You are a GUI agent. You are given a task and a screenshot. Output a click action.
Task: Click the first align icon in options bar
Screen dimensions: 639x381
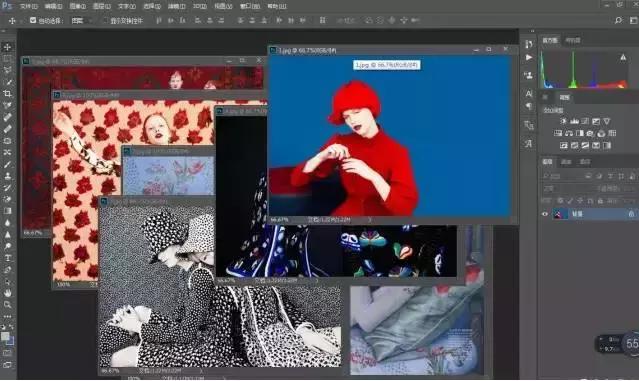click(x=159, y=20)
